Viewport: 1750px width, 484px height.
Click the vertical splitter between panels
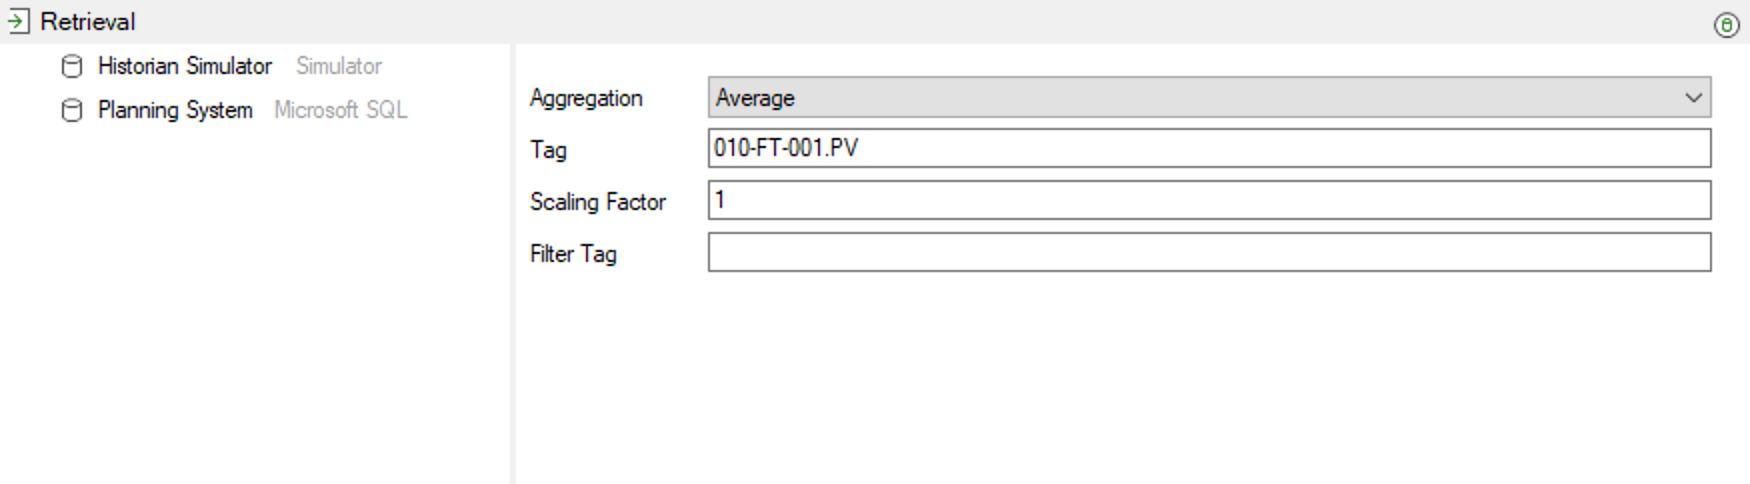[x=512, y=264]
